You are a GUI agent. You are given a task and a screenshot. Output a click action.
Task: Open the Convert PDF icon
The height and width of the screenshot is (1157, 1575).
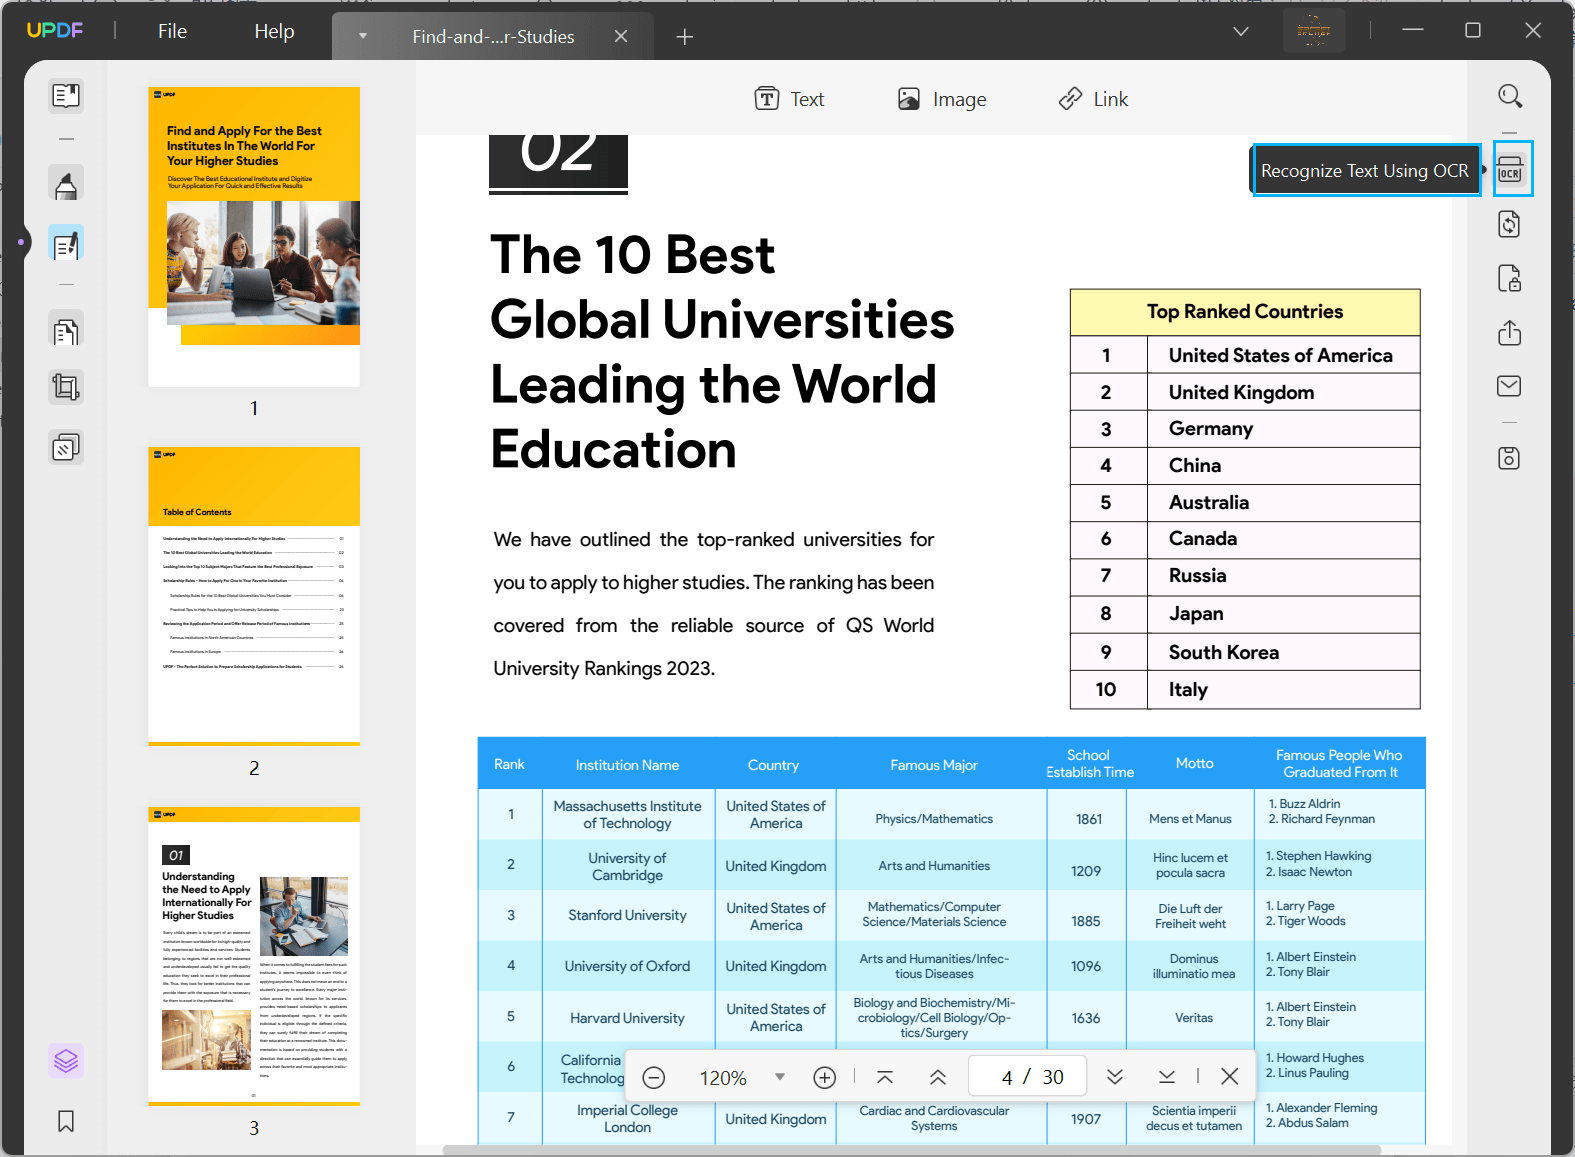tap(1510, 224)
